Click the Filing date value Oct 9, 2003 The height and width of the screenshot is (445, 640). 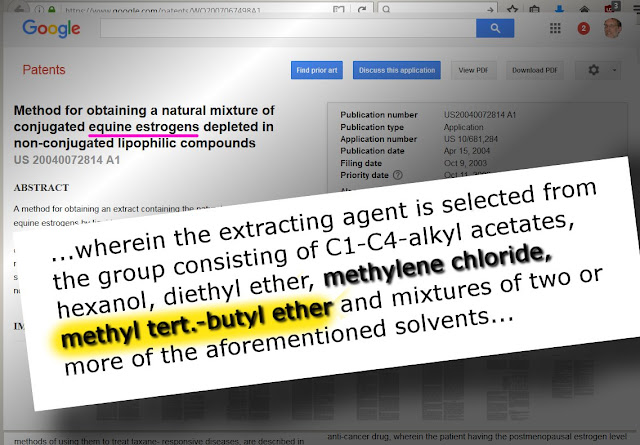point(465,163)
